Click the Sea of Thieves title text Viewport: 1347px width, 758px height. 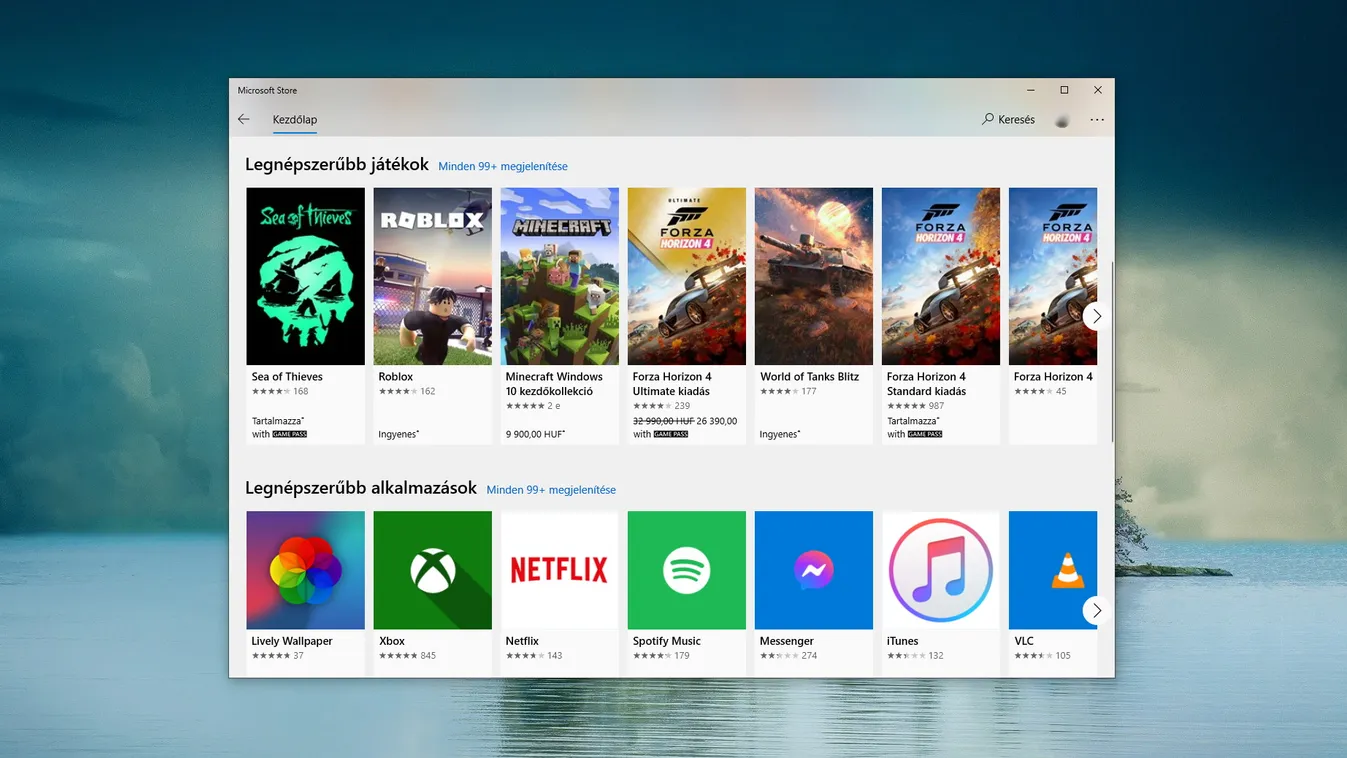pyautogui.click(x=287, y=377)
